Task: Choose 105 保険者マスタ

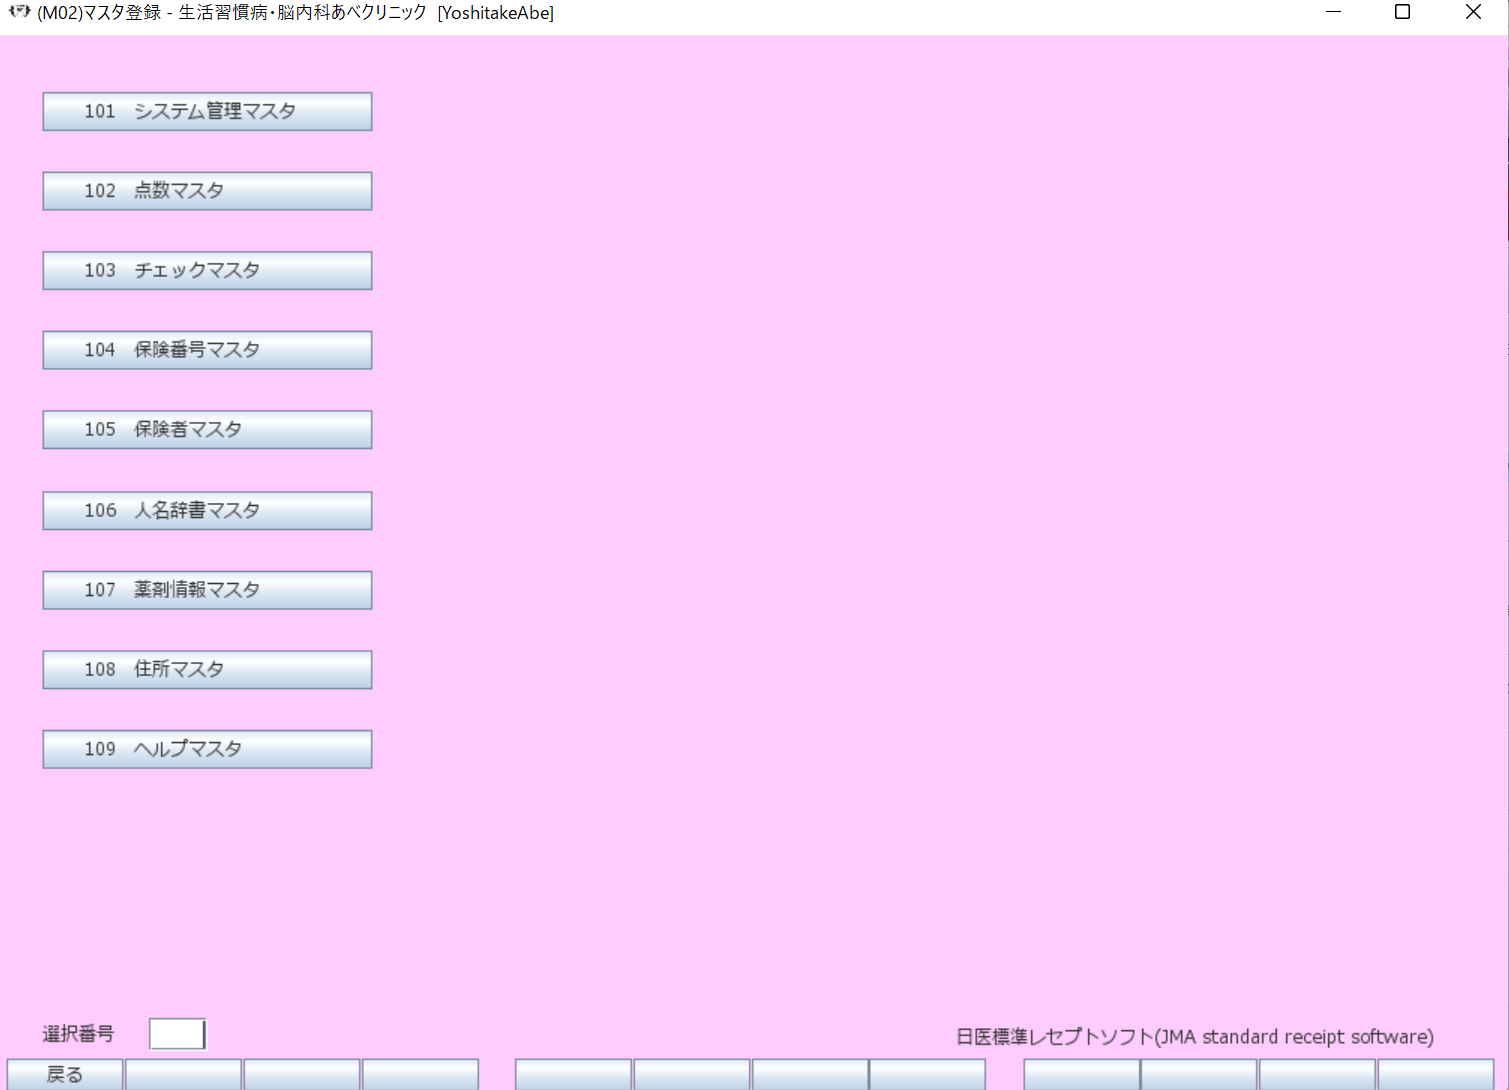Action: tap(207, 429)
